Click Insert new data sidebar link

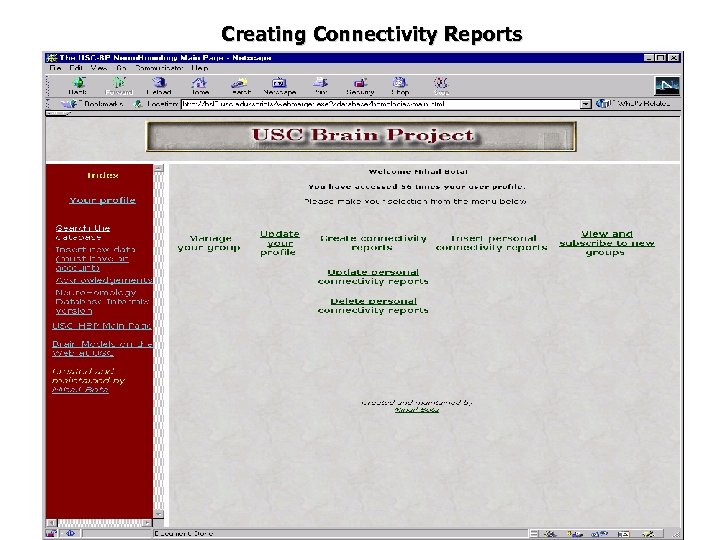[95, 259]
